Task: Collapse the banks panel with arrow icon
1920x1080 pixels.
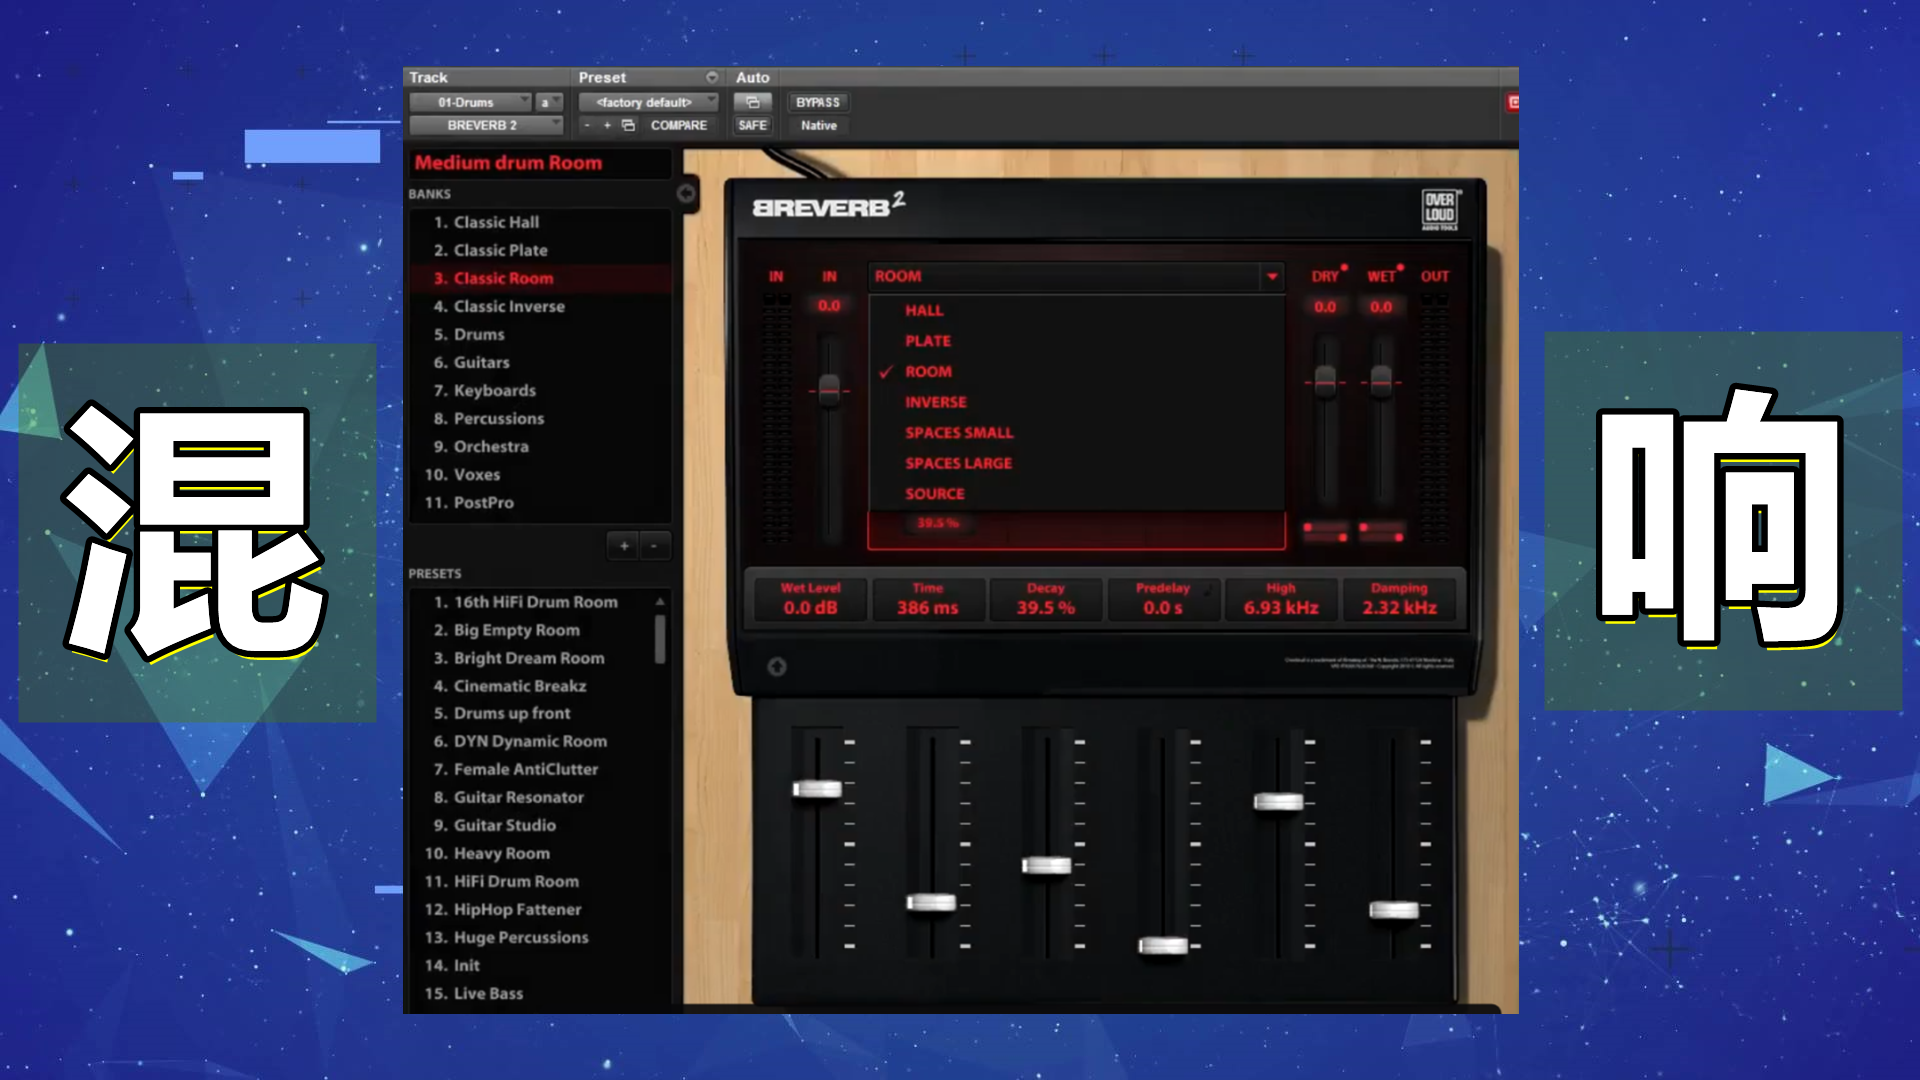Action: 686,193
